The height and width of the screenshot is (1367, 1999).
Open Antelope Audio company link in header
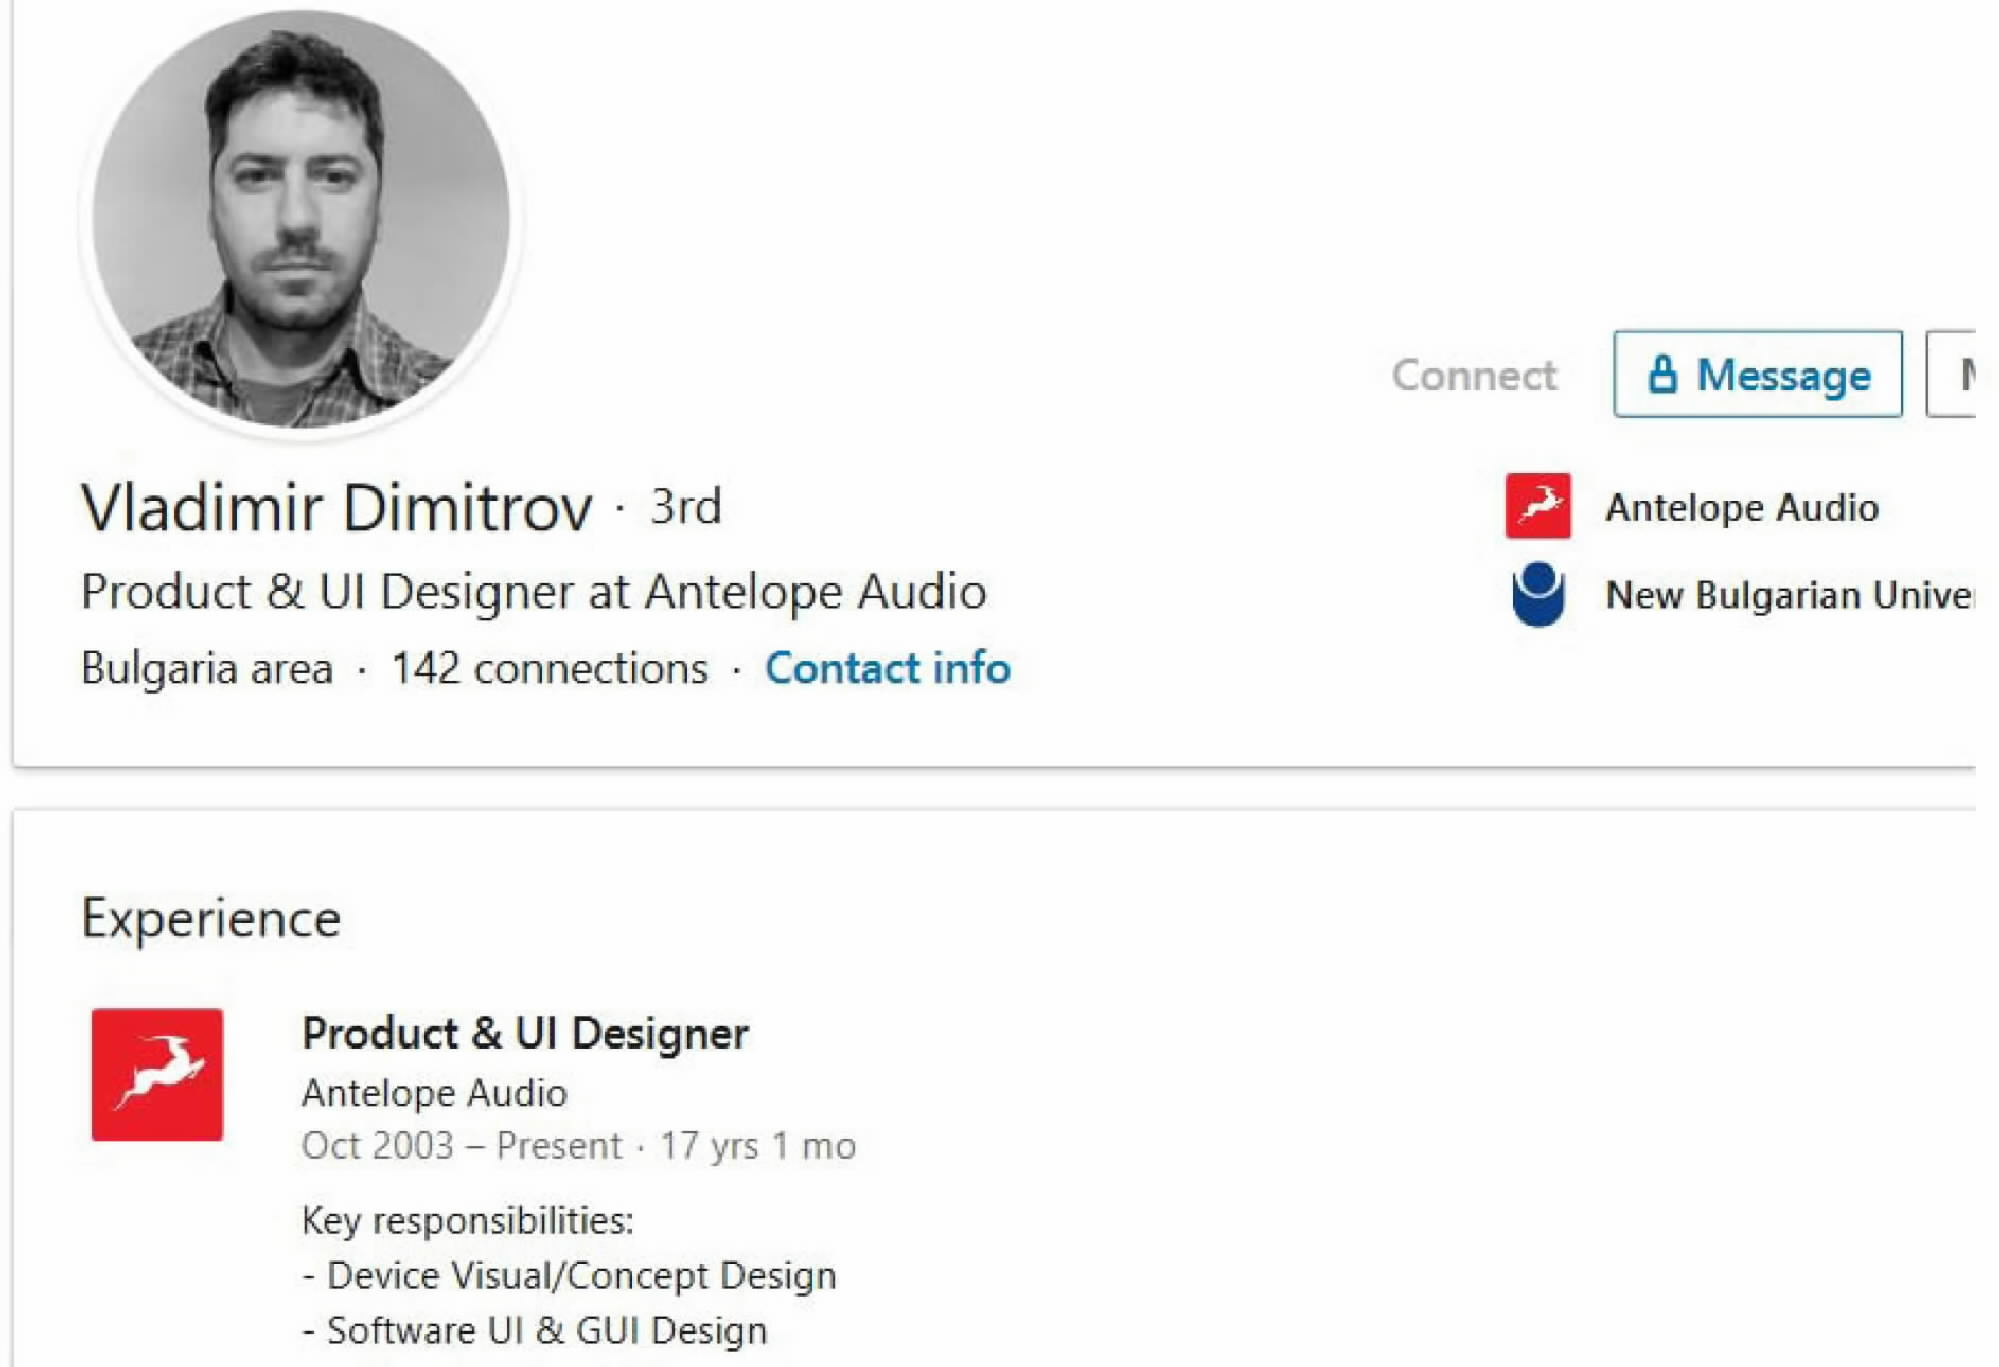pos(1742,507)
